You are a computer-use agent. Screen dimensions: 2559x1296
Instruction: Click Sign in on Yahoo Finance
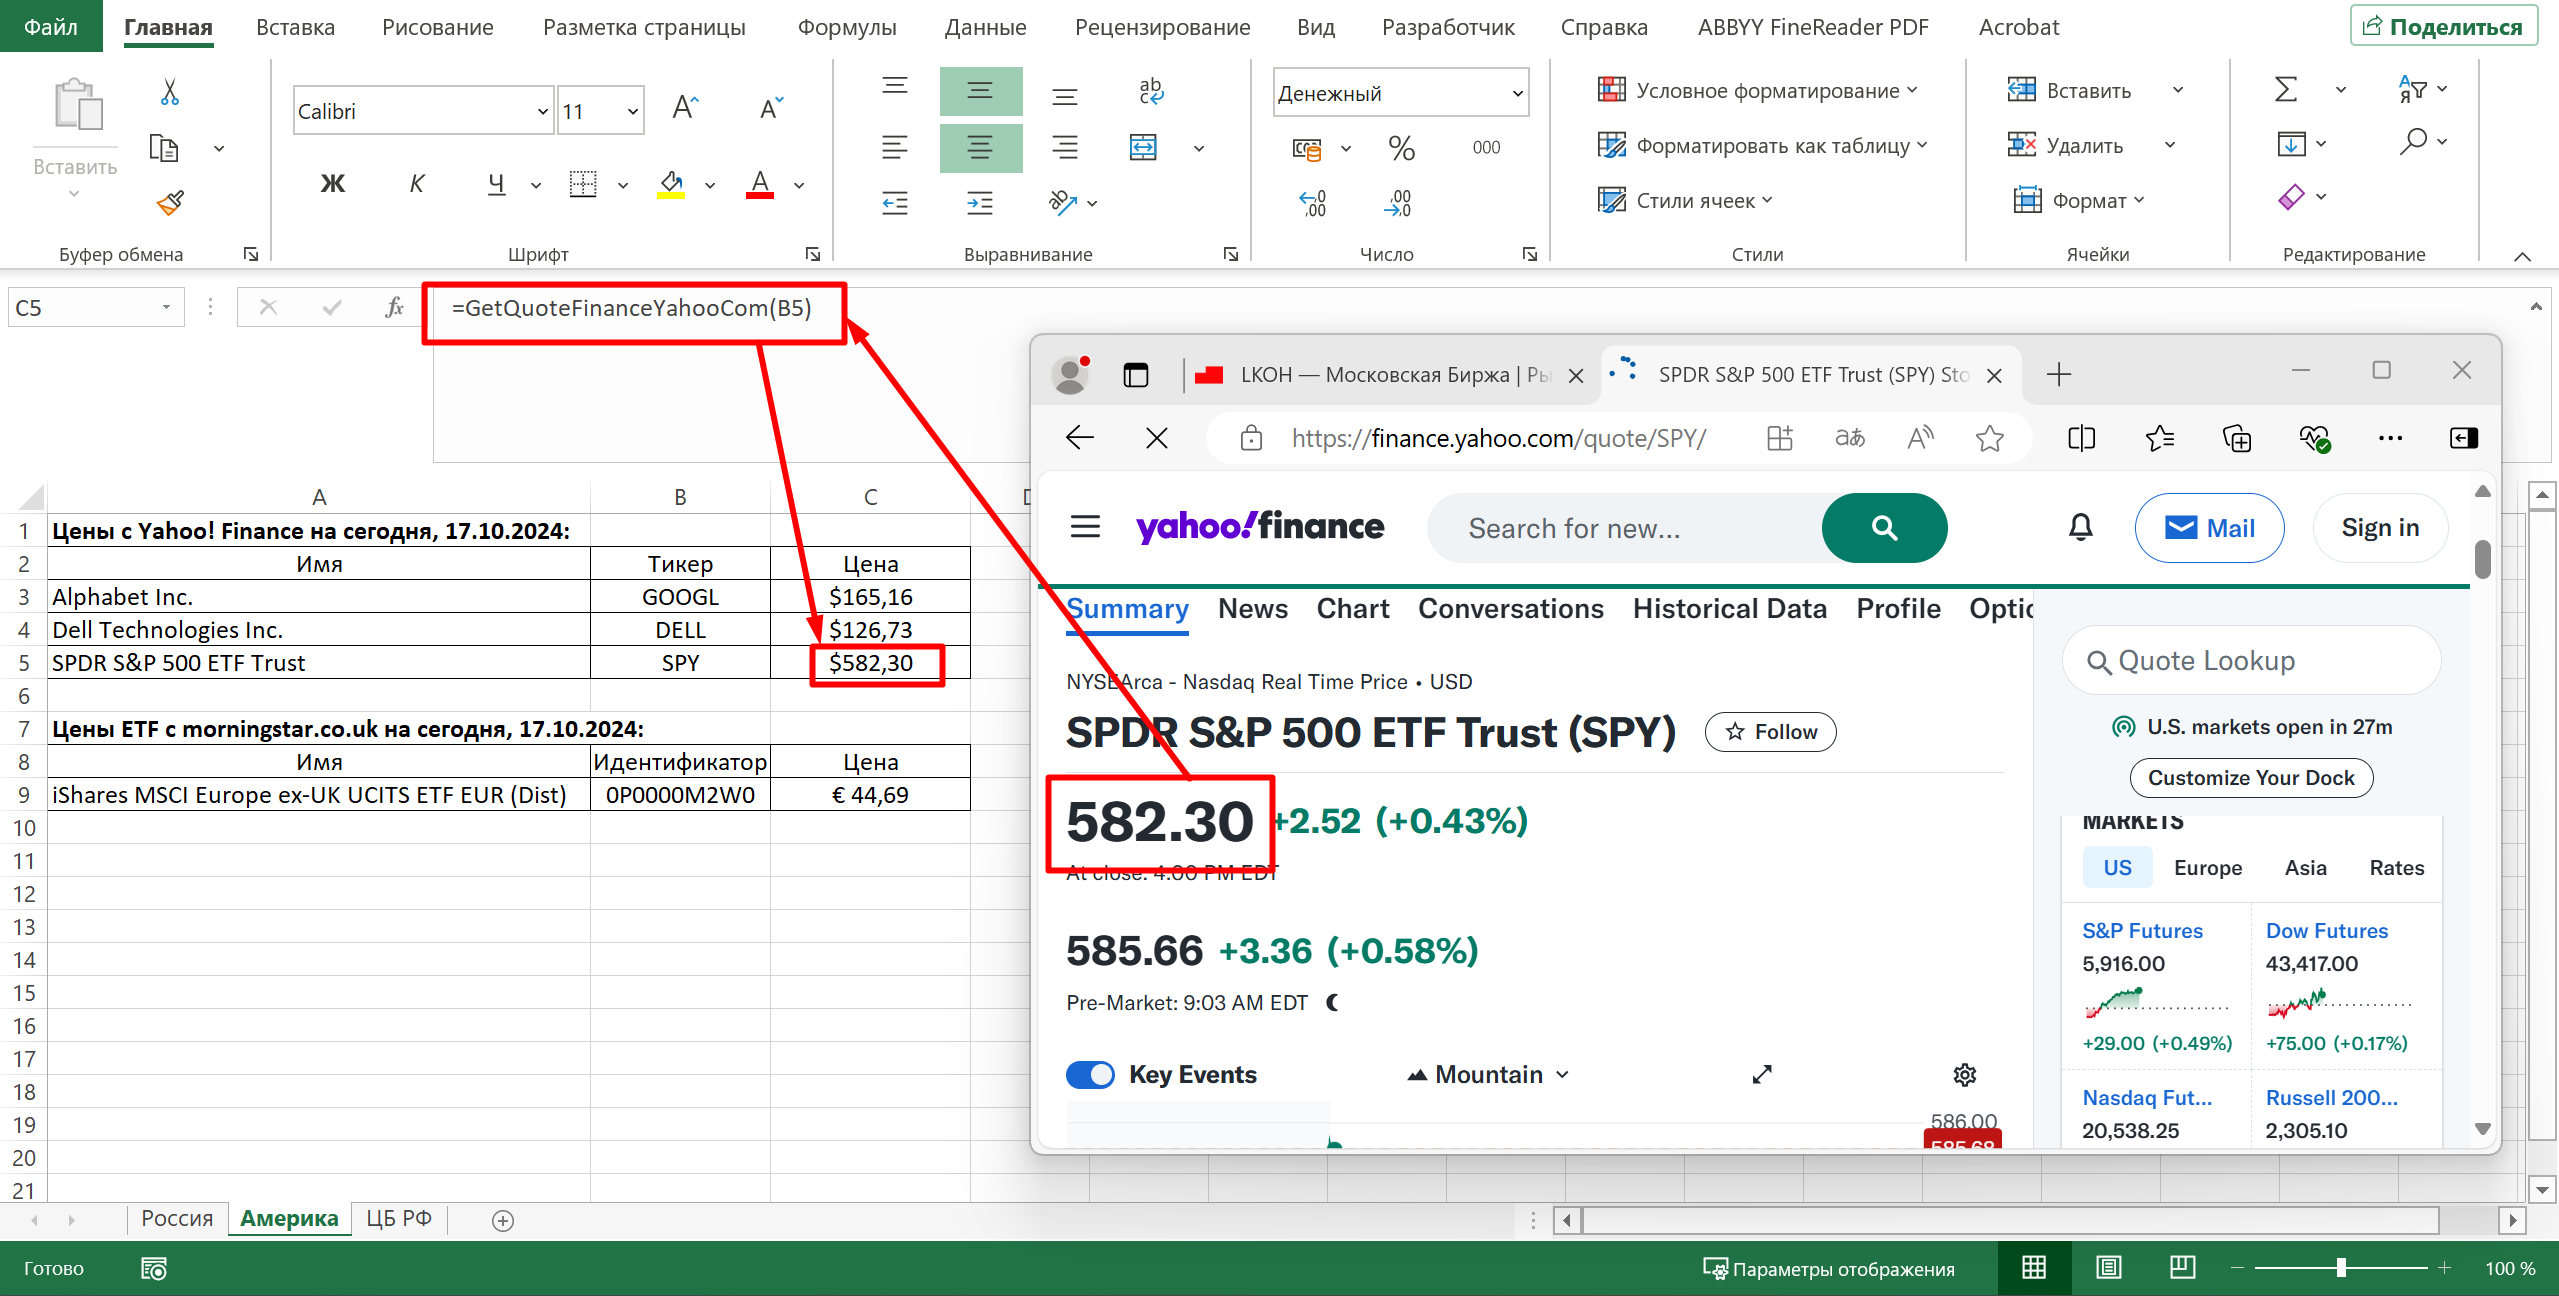pos(2380,528)
